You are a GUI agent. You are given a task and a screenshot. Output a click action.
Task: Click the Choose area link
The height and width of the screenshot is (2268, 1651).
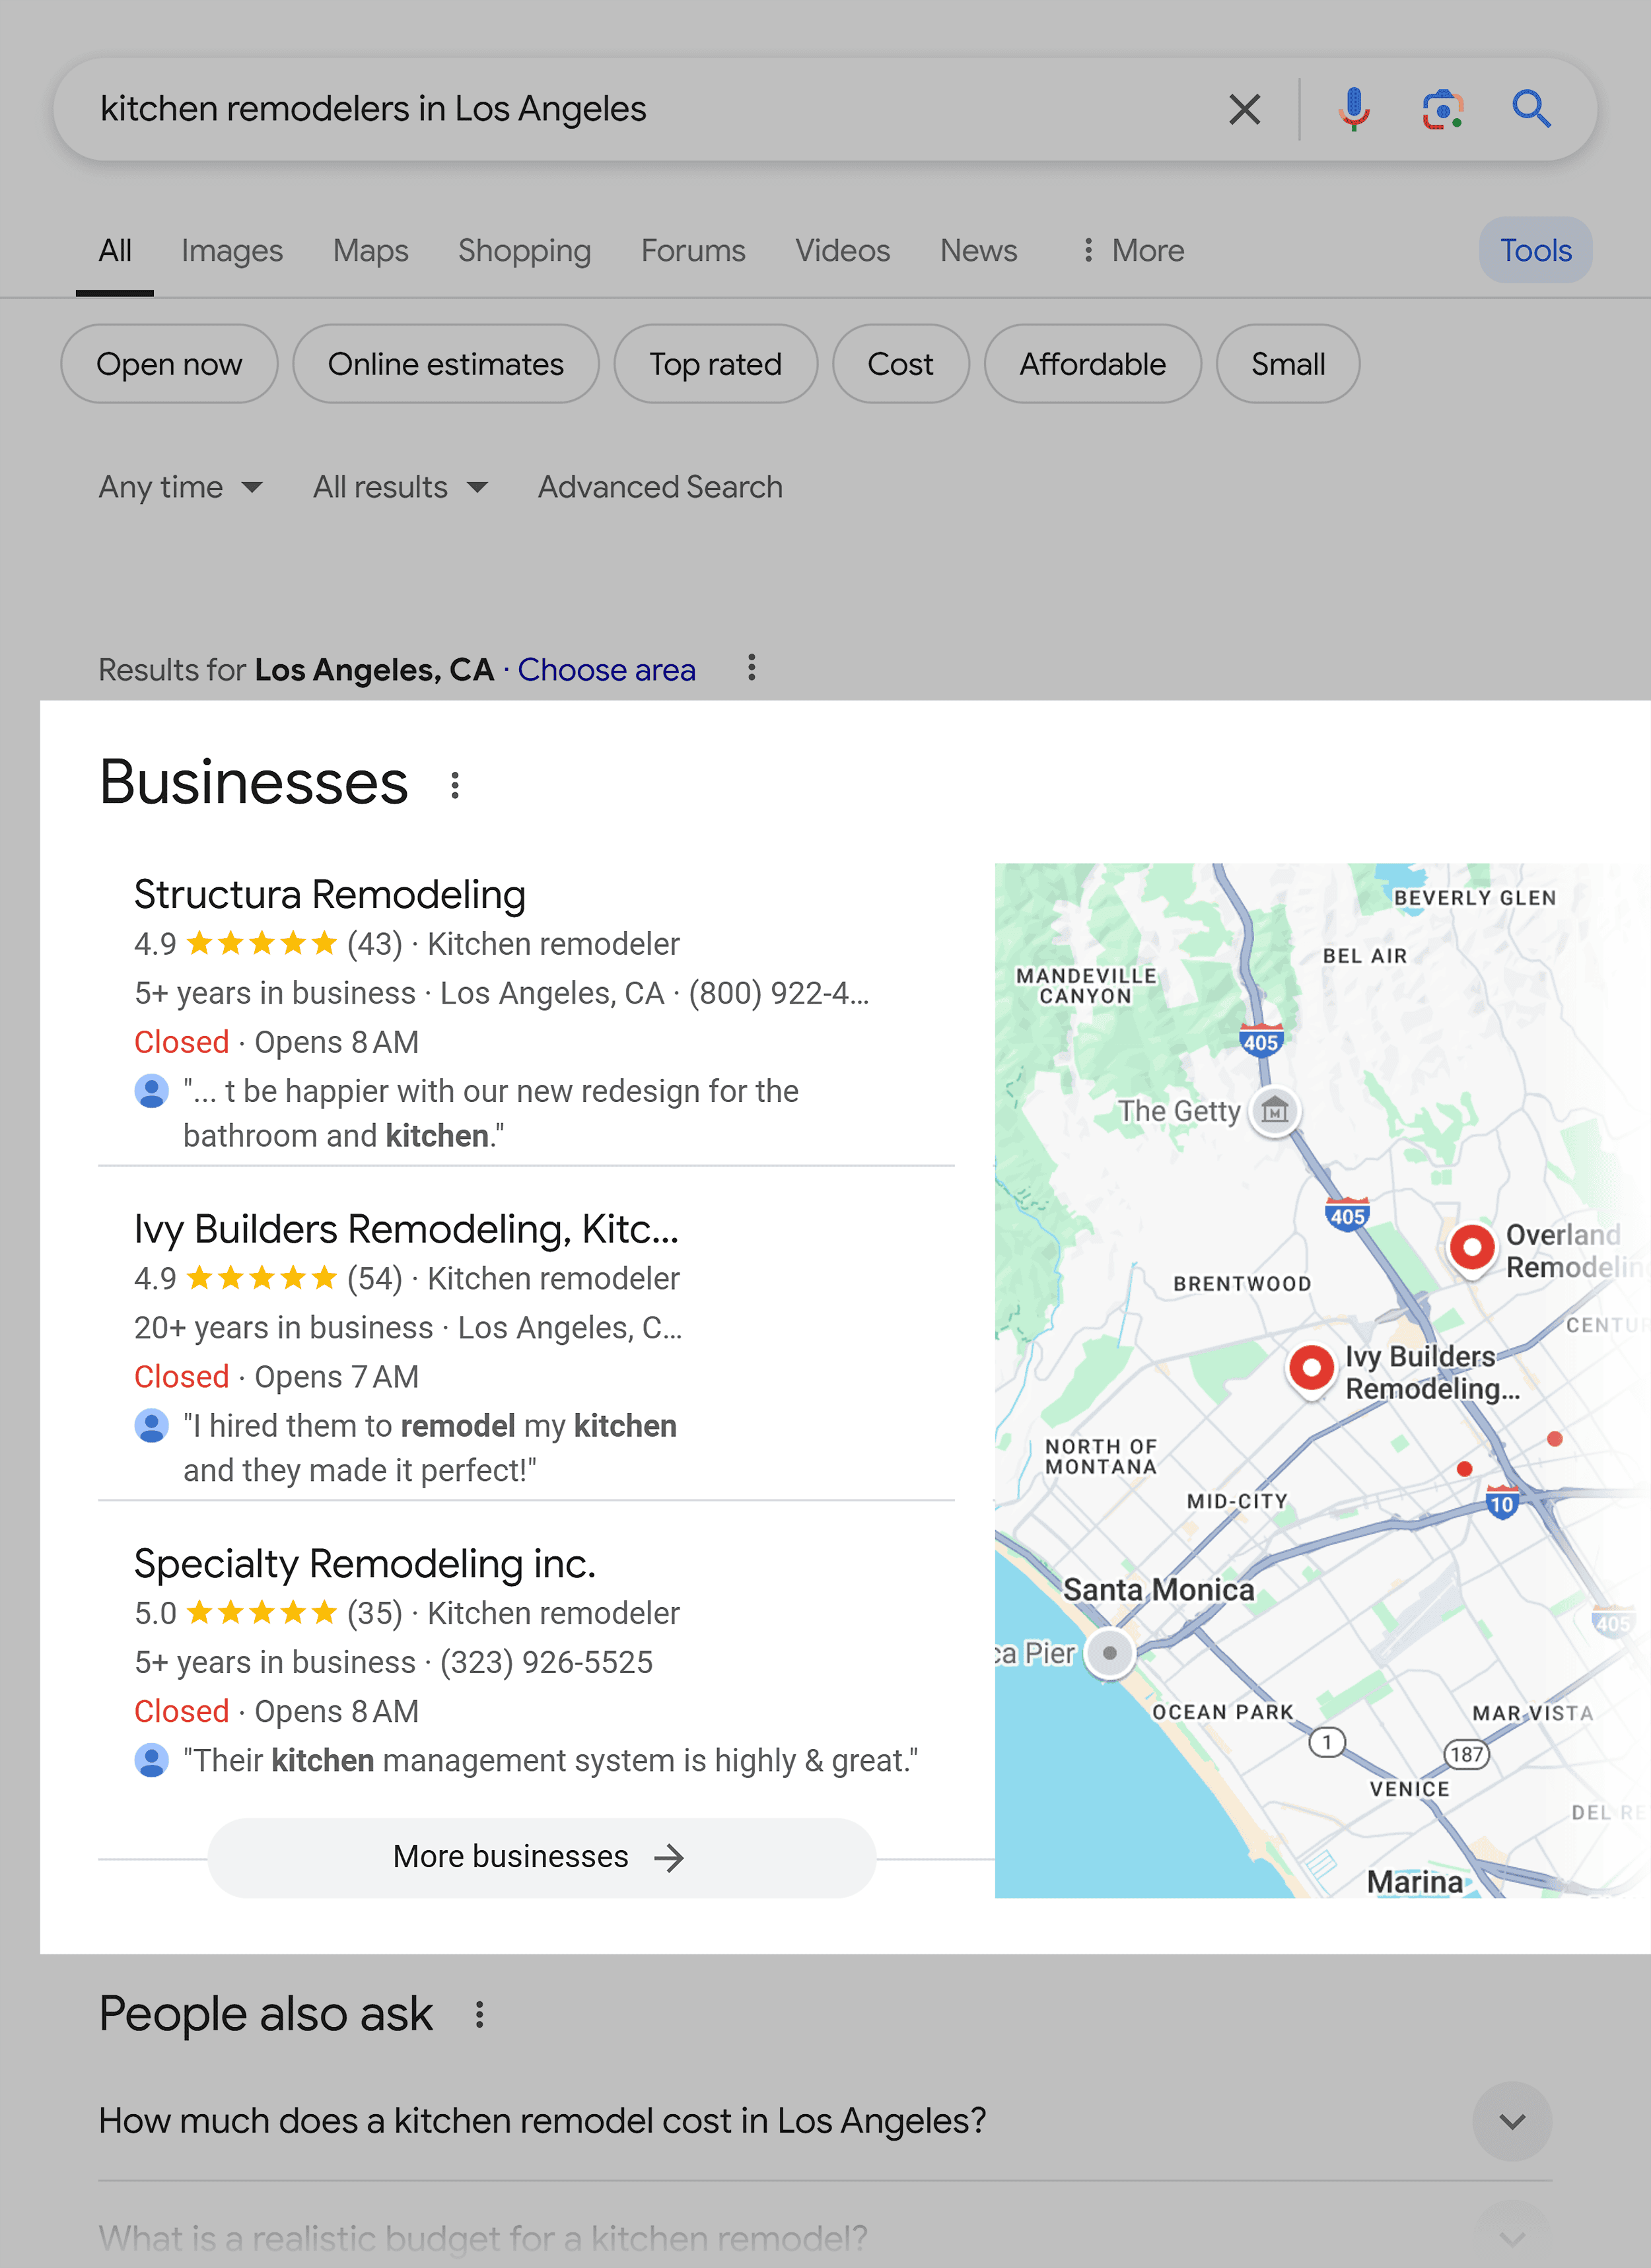tap(606, 669)
